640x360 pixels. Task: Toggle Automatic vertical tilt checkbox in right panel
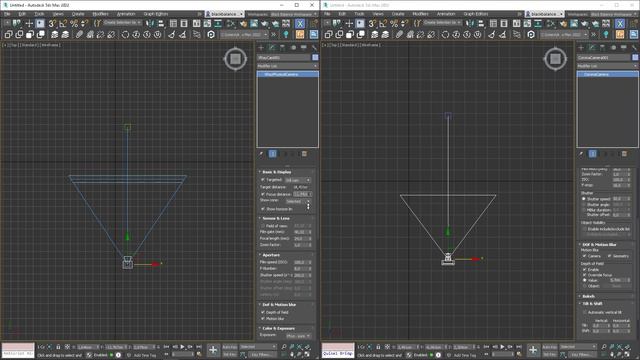584,312
